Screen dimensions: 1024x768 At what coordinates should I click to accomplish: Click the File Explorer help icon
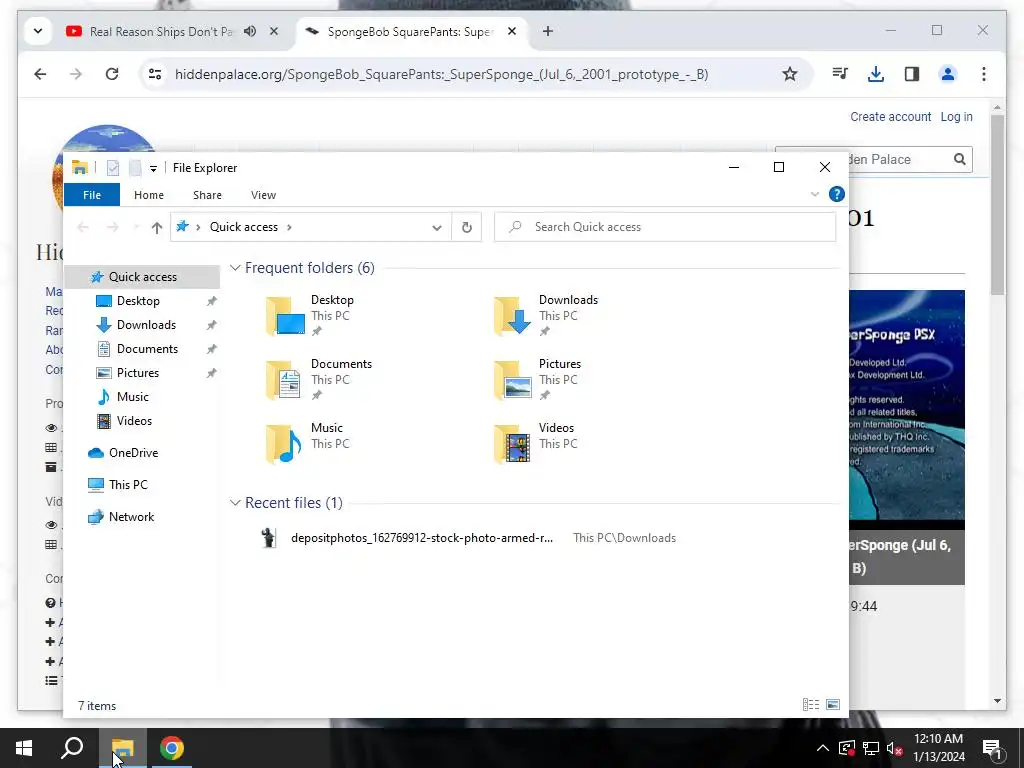[837, 194]
